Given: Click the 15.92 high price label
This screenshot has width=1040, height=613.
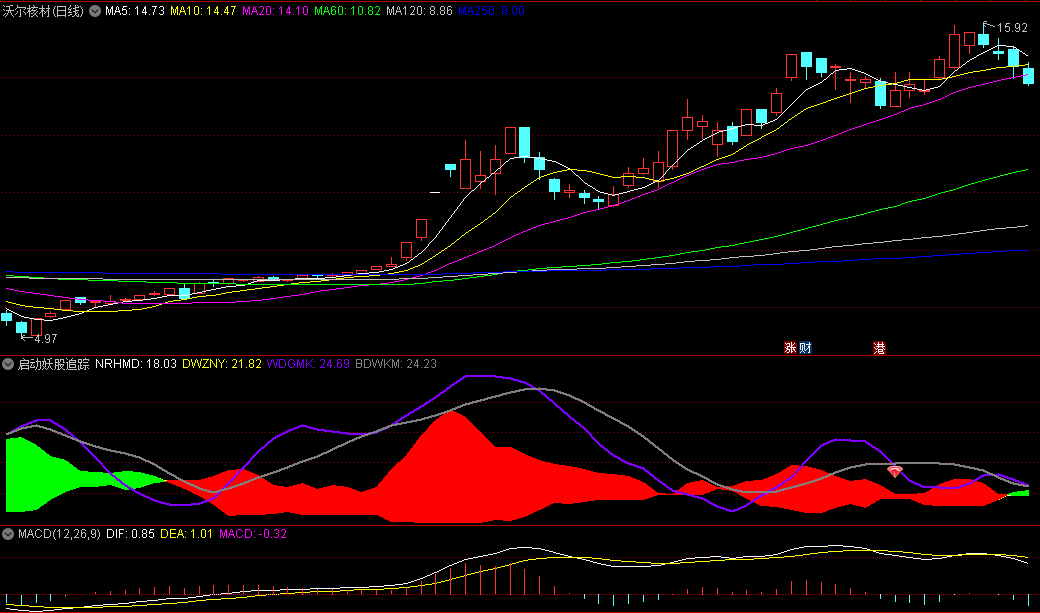Looking at the screenshot, I should 1012,28.
